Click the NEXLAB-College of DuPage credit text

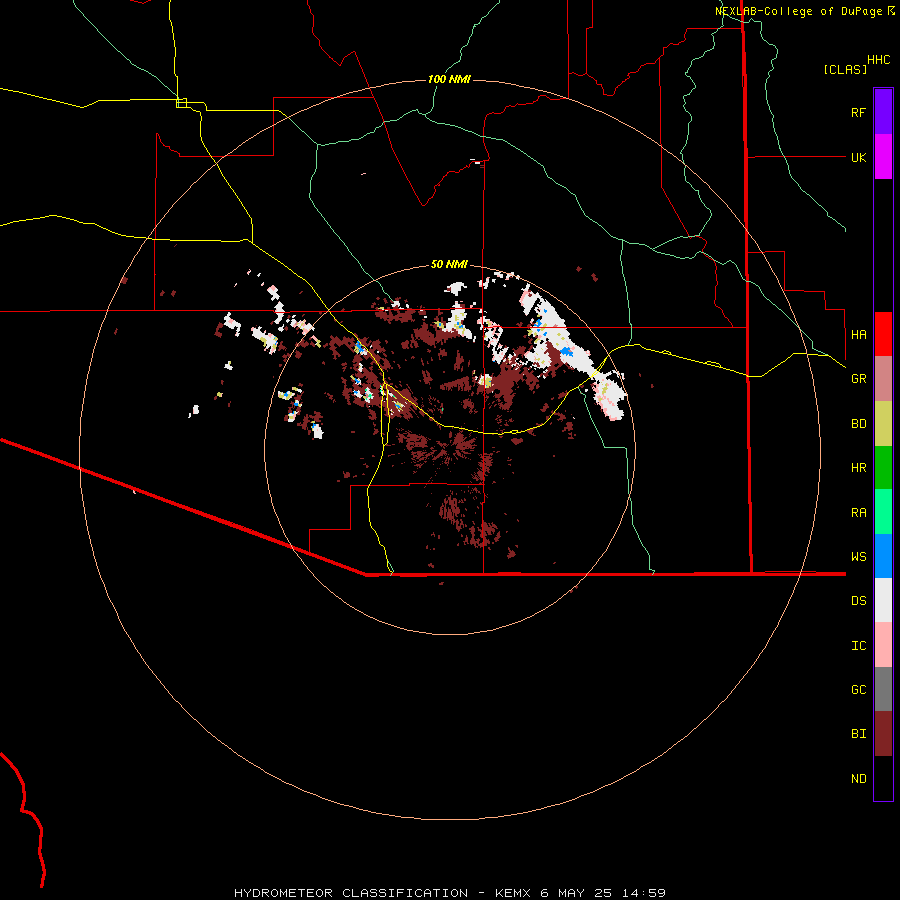click(x=804, y=11)
